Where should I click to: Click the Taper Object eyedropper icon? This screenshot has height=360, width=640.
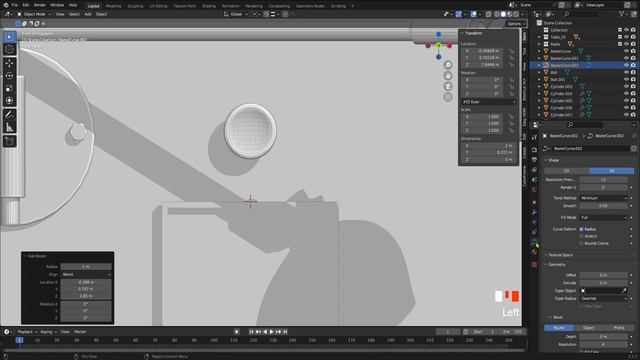tap(624, 291)
